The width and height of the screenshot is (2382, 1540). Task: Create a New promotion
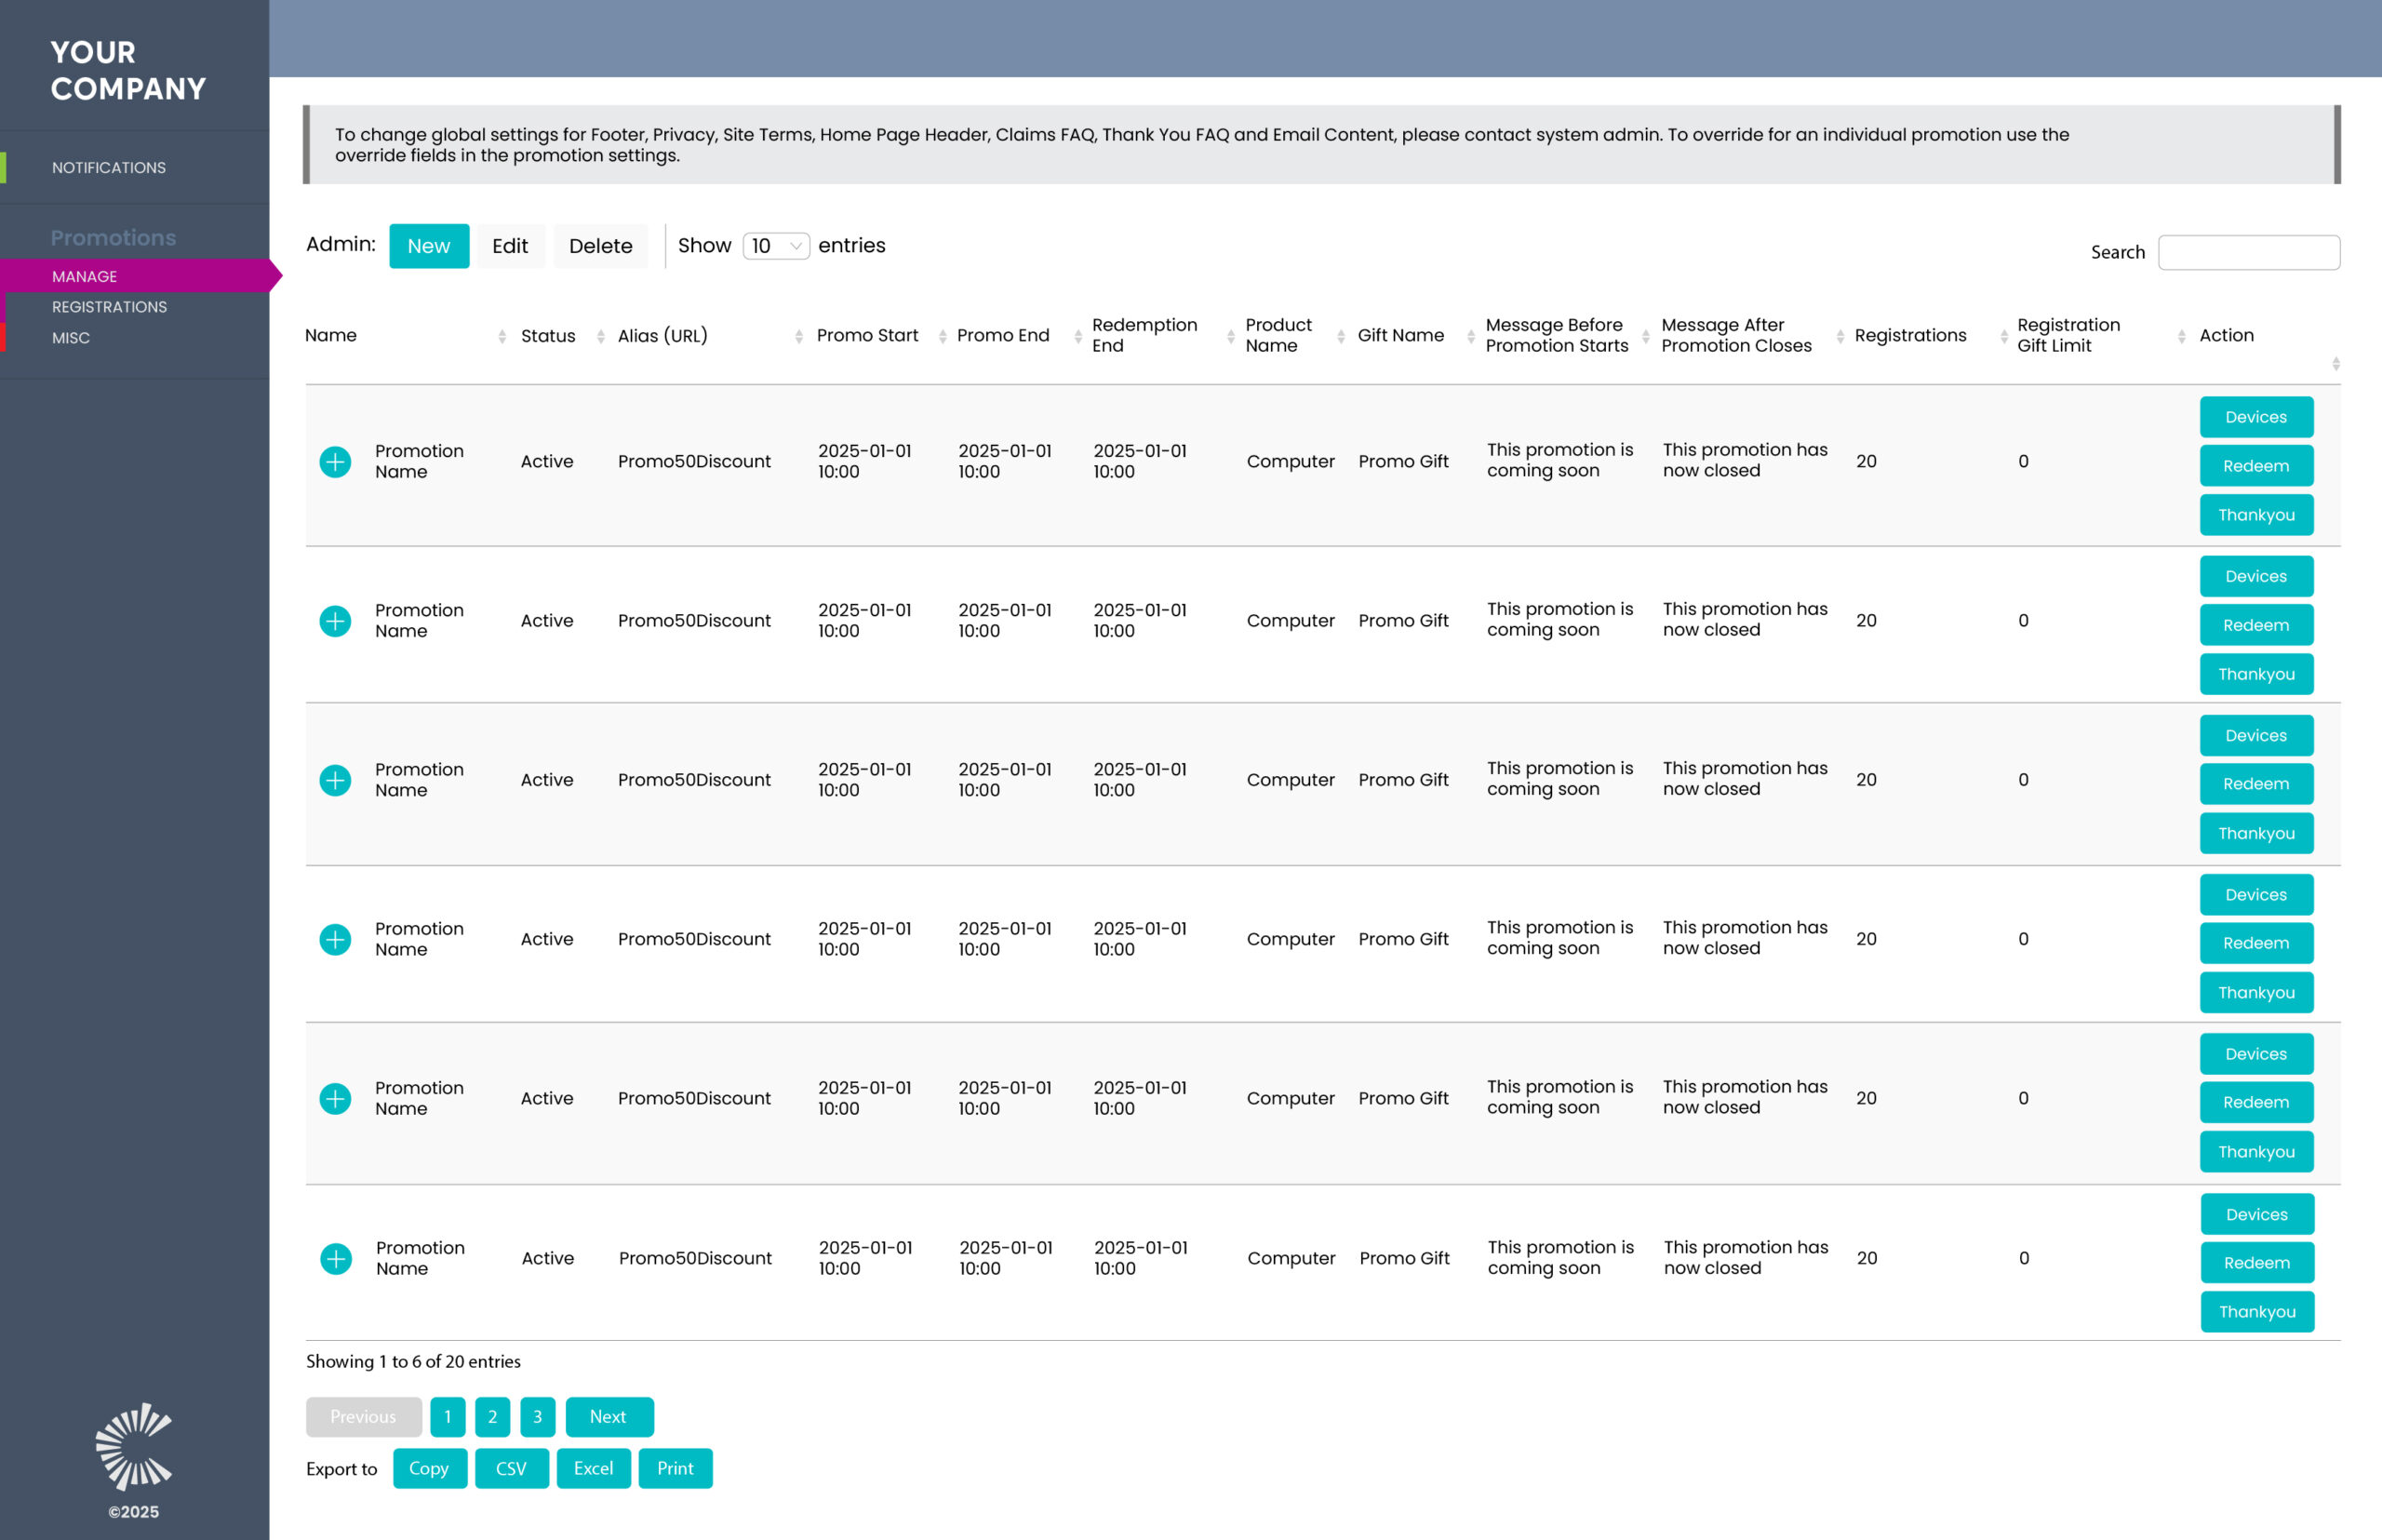tap(429, 246)
